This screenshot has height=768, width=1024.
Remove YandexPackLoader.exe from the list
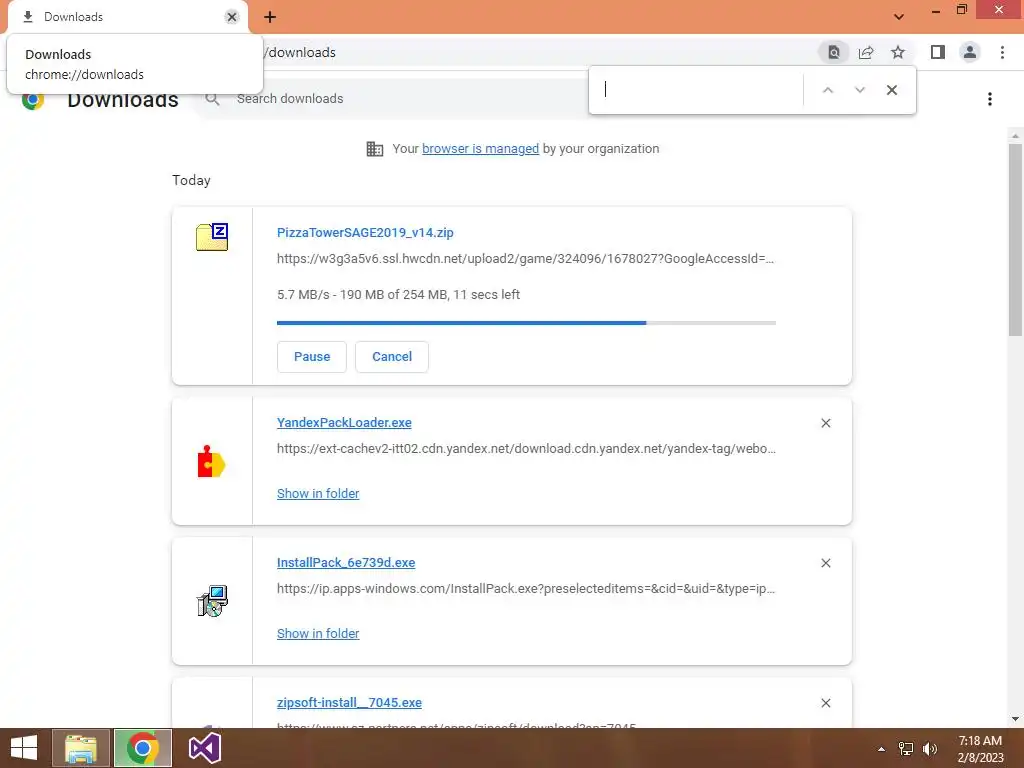pos(825,423)
